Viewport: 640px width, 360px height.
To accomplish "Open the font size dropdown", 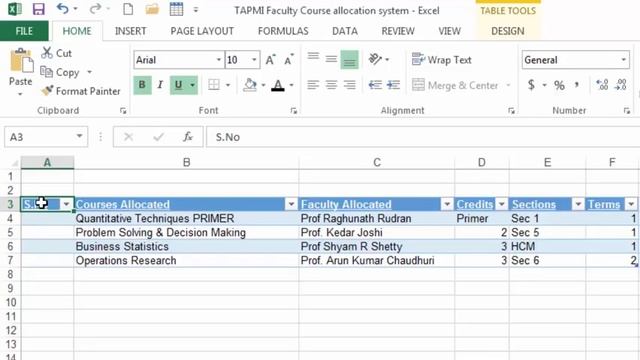I will [x=254, y=60].
